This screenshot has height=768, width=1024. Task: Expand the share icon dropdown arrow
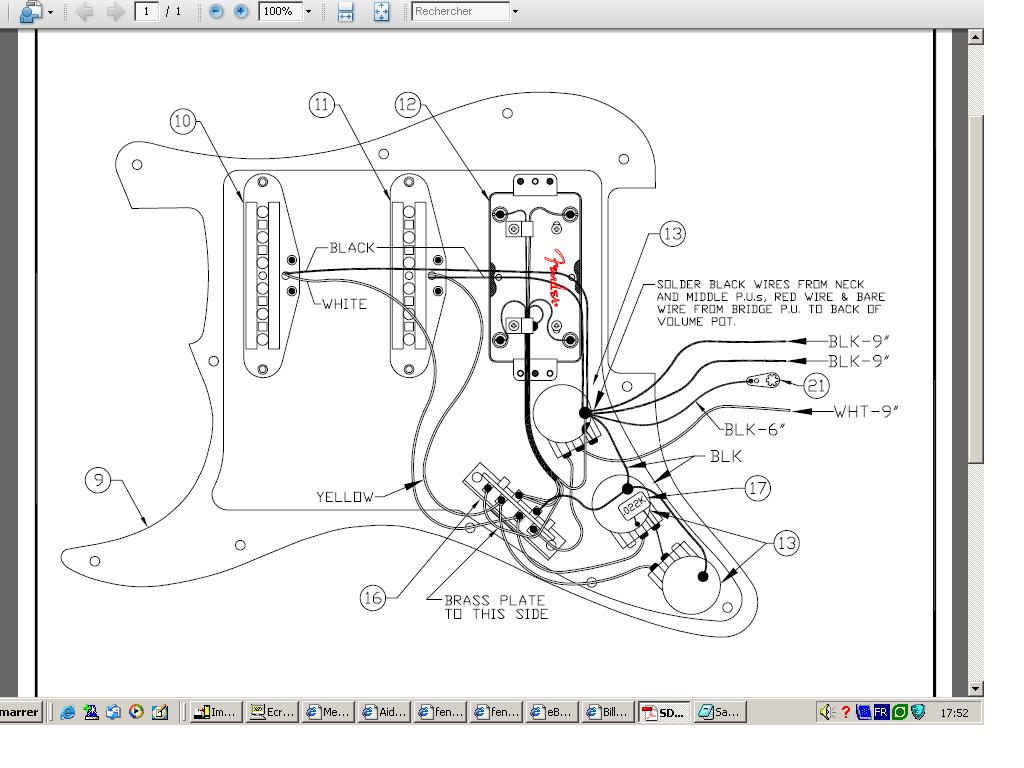[x=51, y=12]
